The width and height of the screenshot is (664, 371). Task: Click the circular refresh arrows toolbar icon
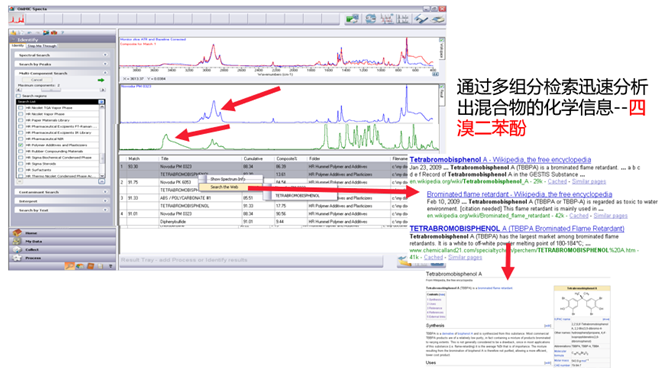pyautogui.click(x=371, y=19)
